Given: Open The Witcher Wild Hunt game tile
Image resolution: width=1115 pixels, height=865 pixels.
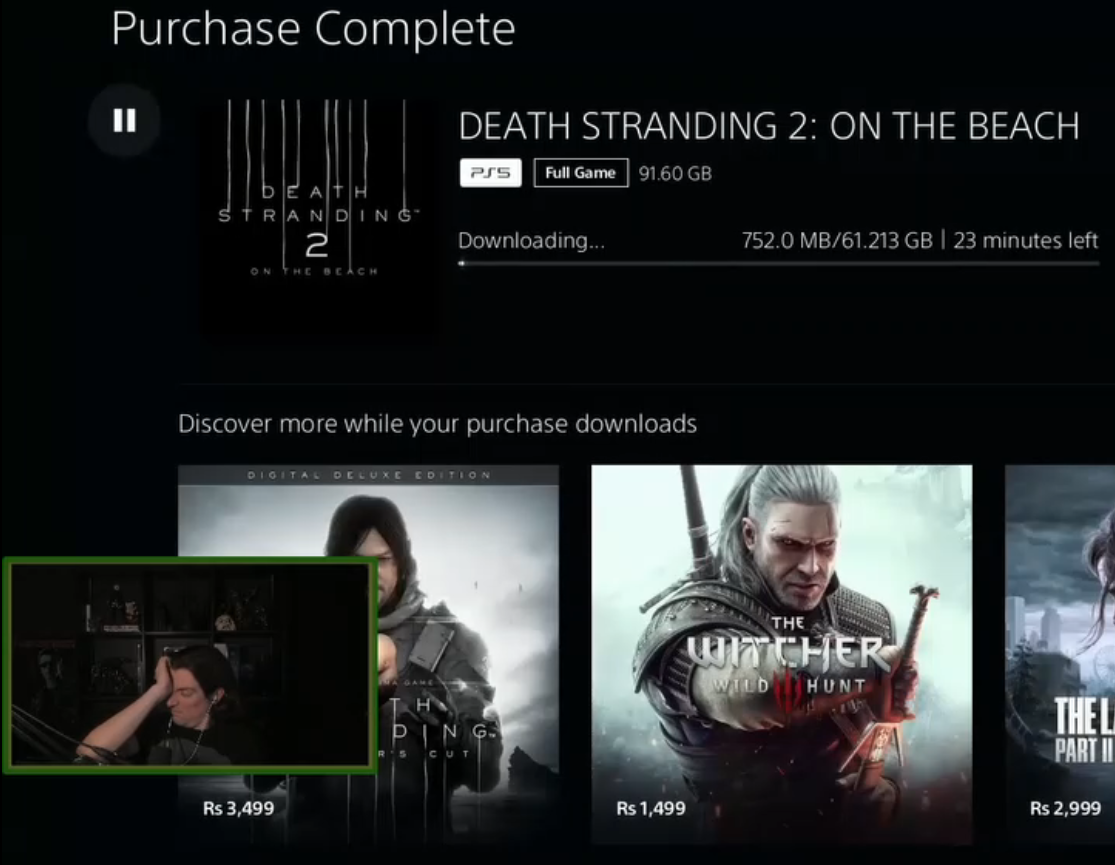Looking at the screenshot, I should (781, 654).
